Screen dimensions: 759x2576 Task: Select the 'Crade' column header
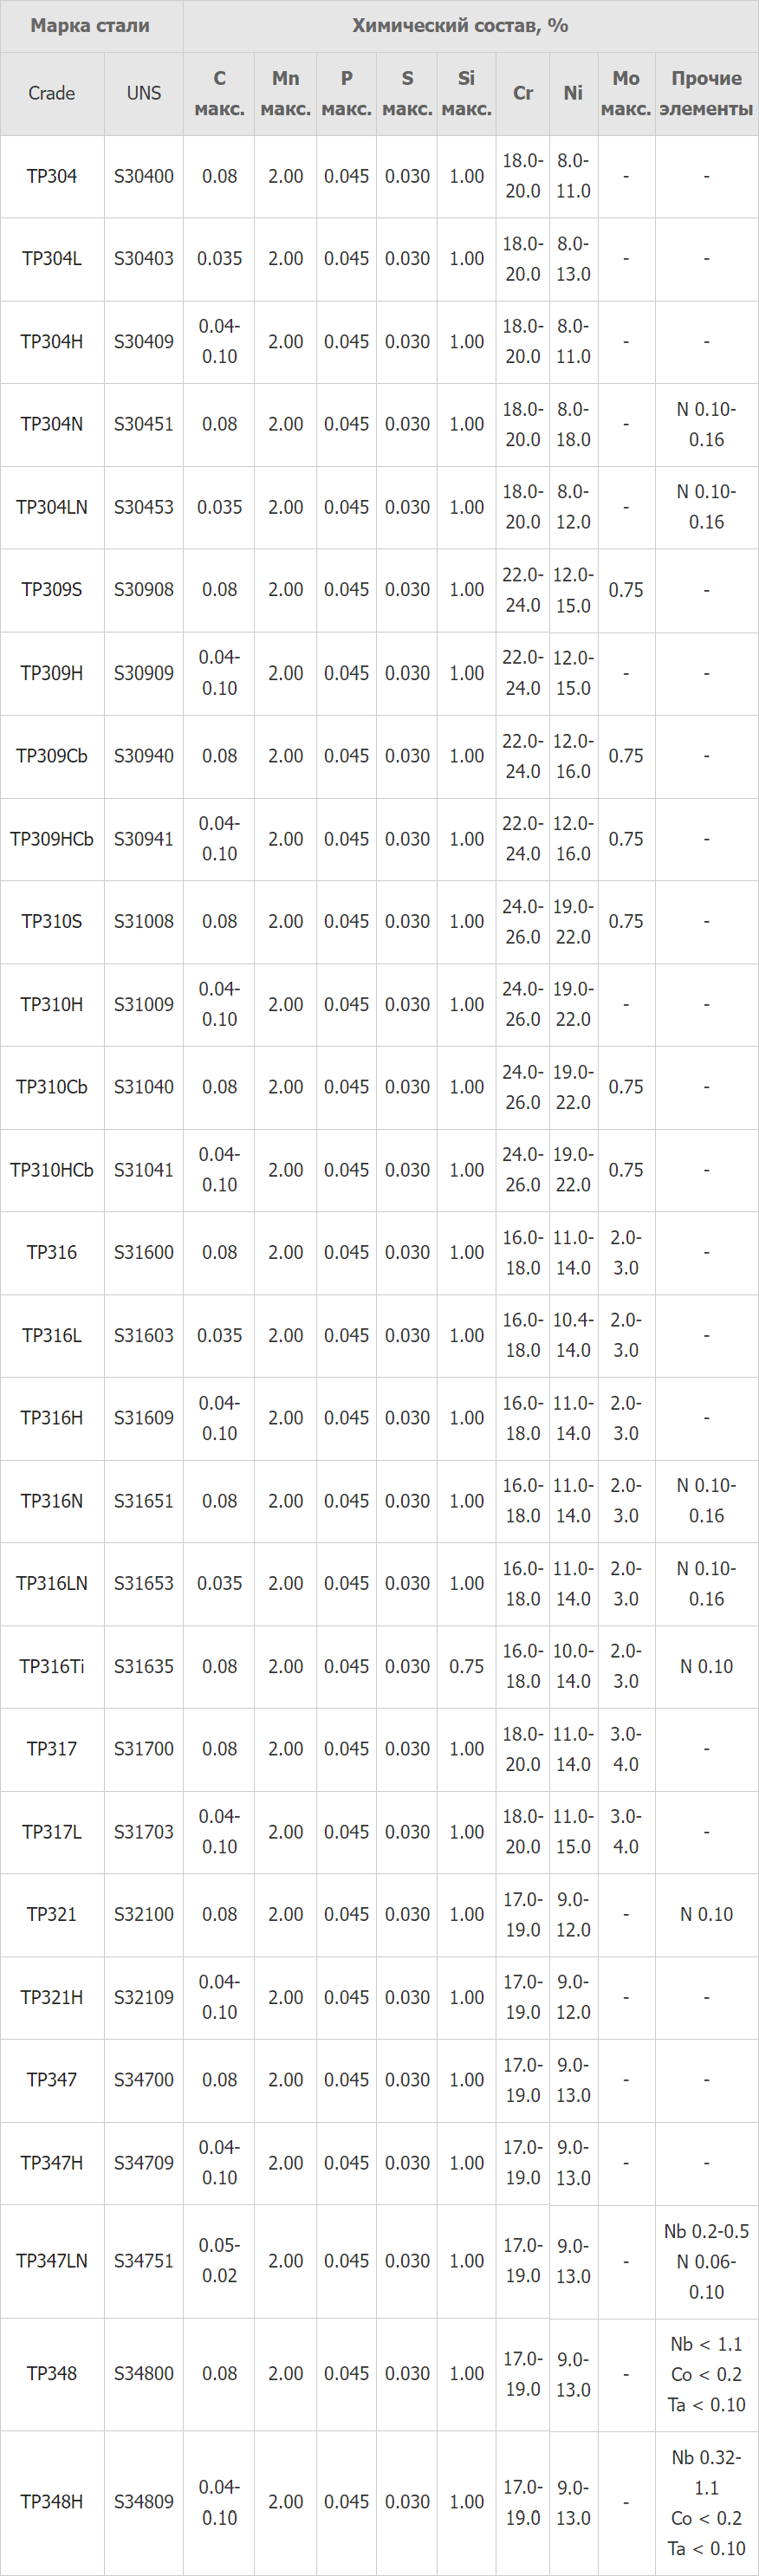point(52,94)
